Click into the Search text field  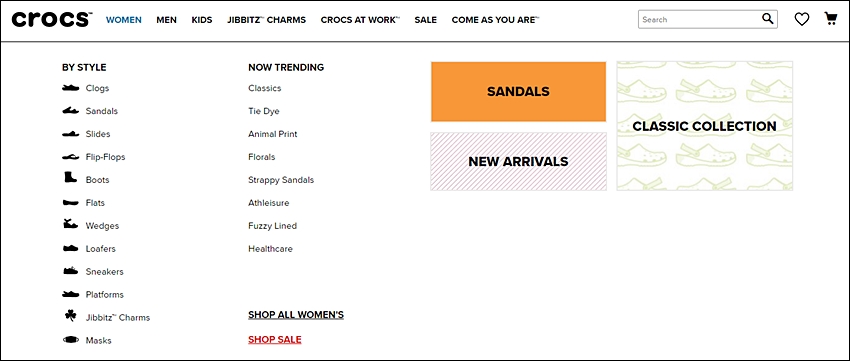699,20
